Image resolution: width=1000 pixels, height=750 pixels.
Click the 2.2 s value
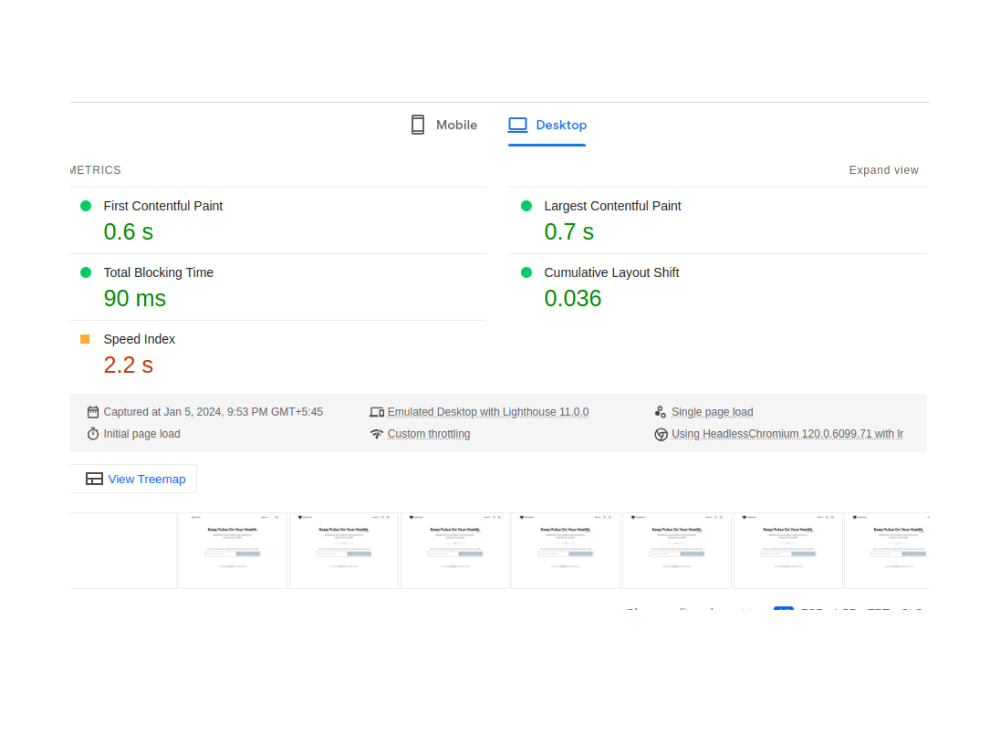click(x=128, y=365)
